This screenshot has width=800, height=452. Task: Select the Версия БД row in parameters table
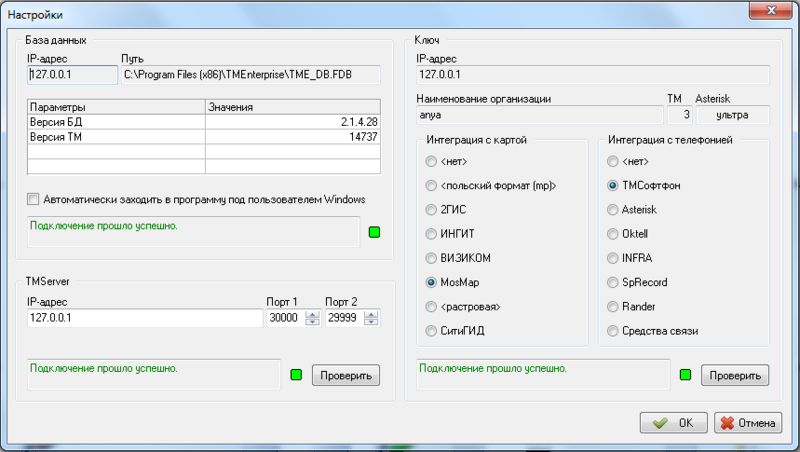coord(116,121)
